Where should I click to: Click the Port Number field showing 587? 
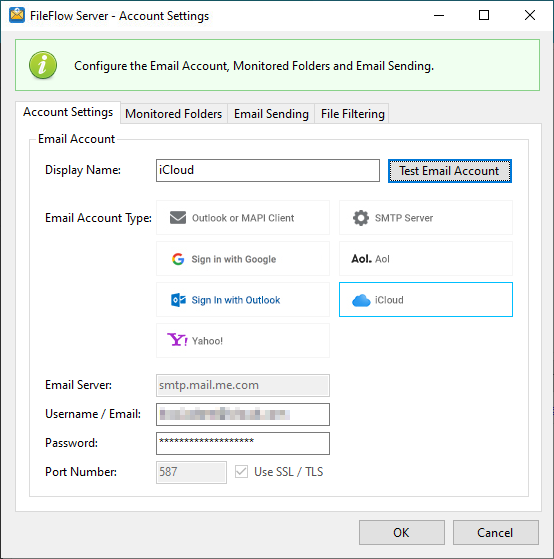click(191, 472)
